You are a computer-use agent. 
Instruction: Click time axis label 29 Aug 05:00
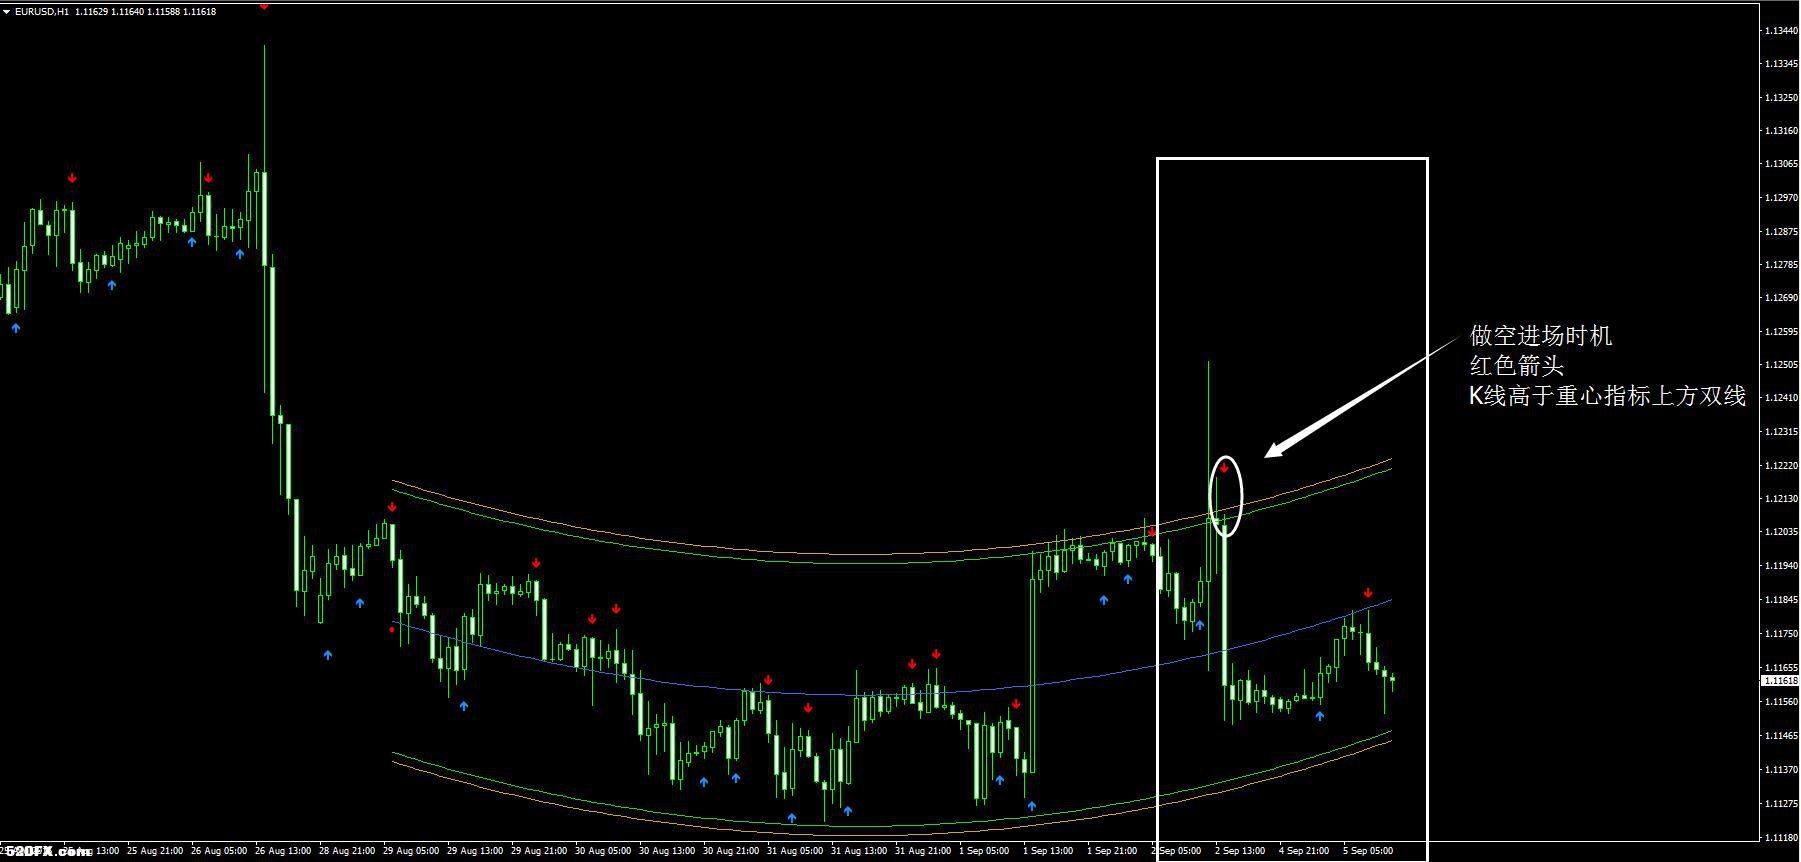coord(411,852)
